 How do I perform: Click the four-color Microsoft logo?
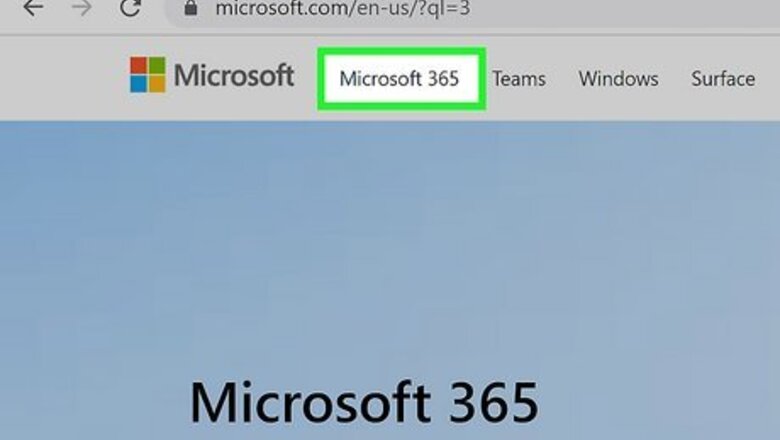147,75
